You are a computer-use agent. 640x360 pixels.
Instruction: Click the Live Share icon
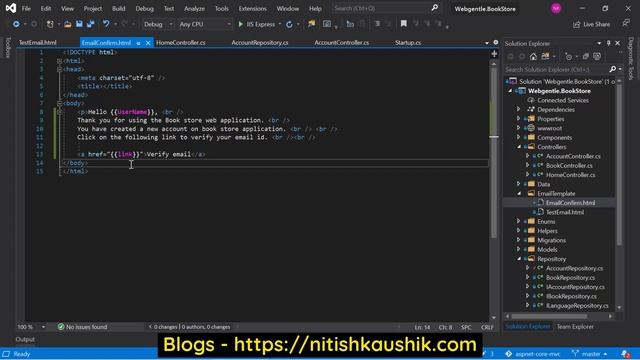point(576,24)
